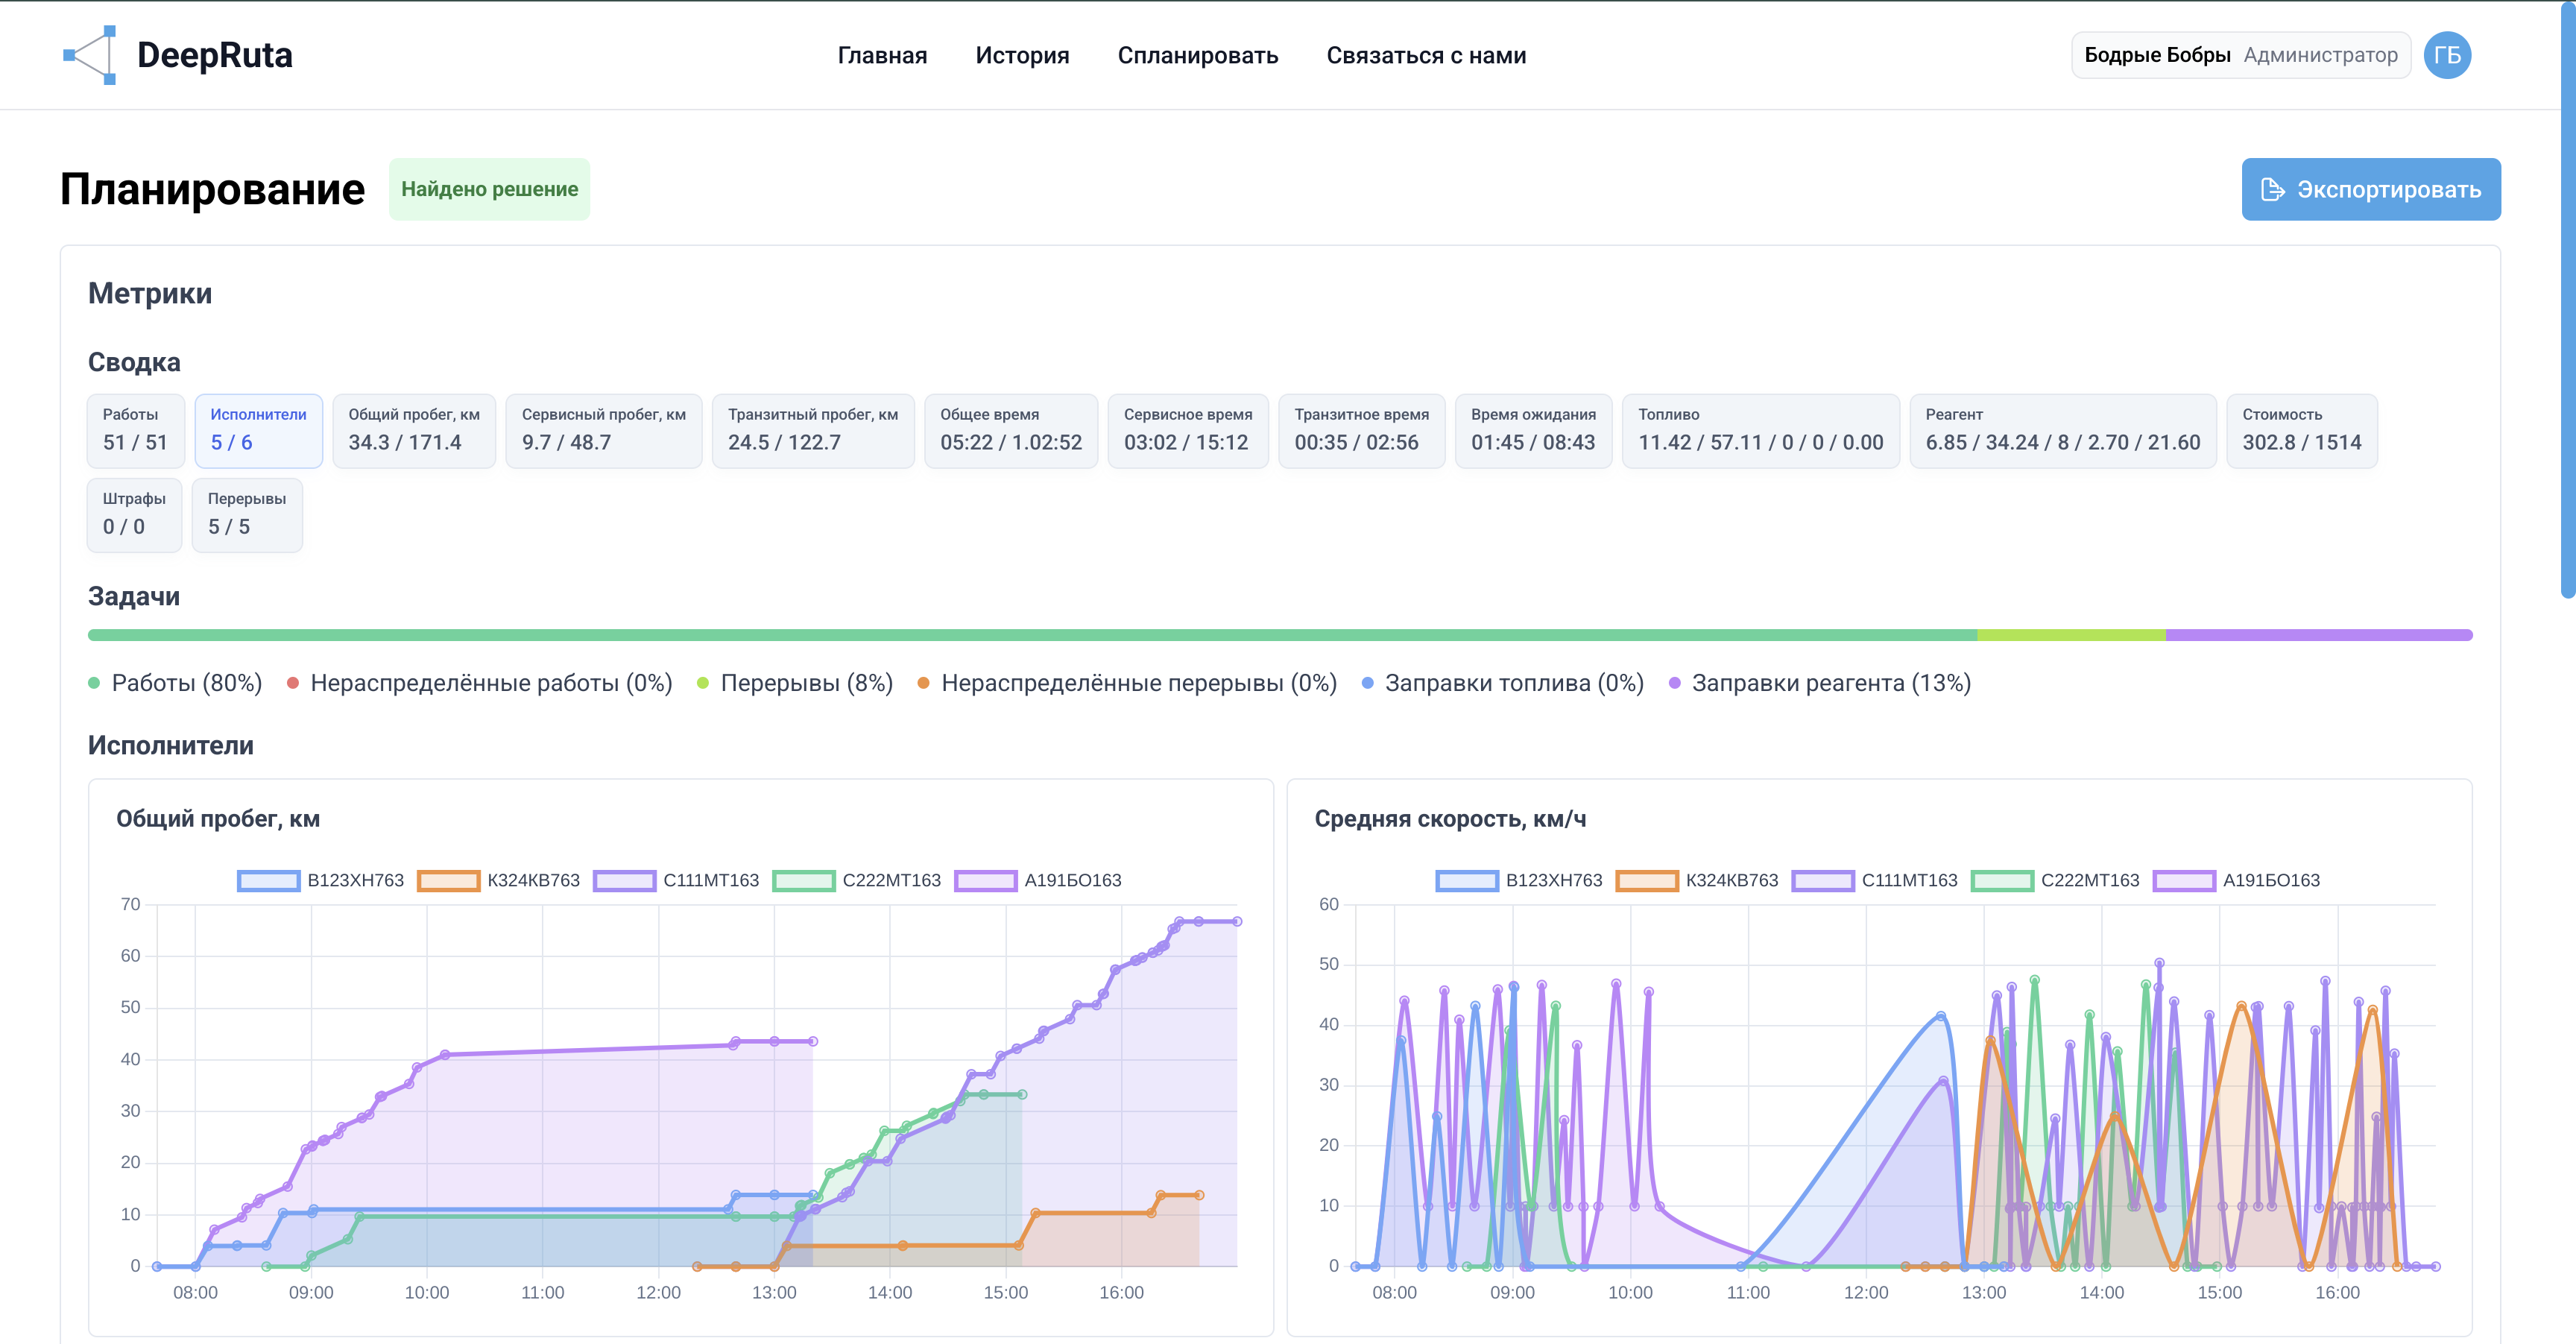
Task: Toggle Перерывы (8%) legend item
Action: click(795, 683)
